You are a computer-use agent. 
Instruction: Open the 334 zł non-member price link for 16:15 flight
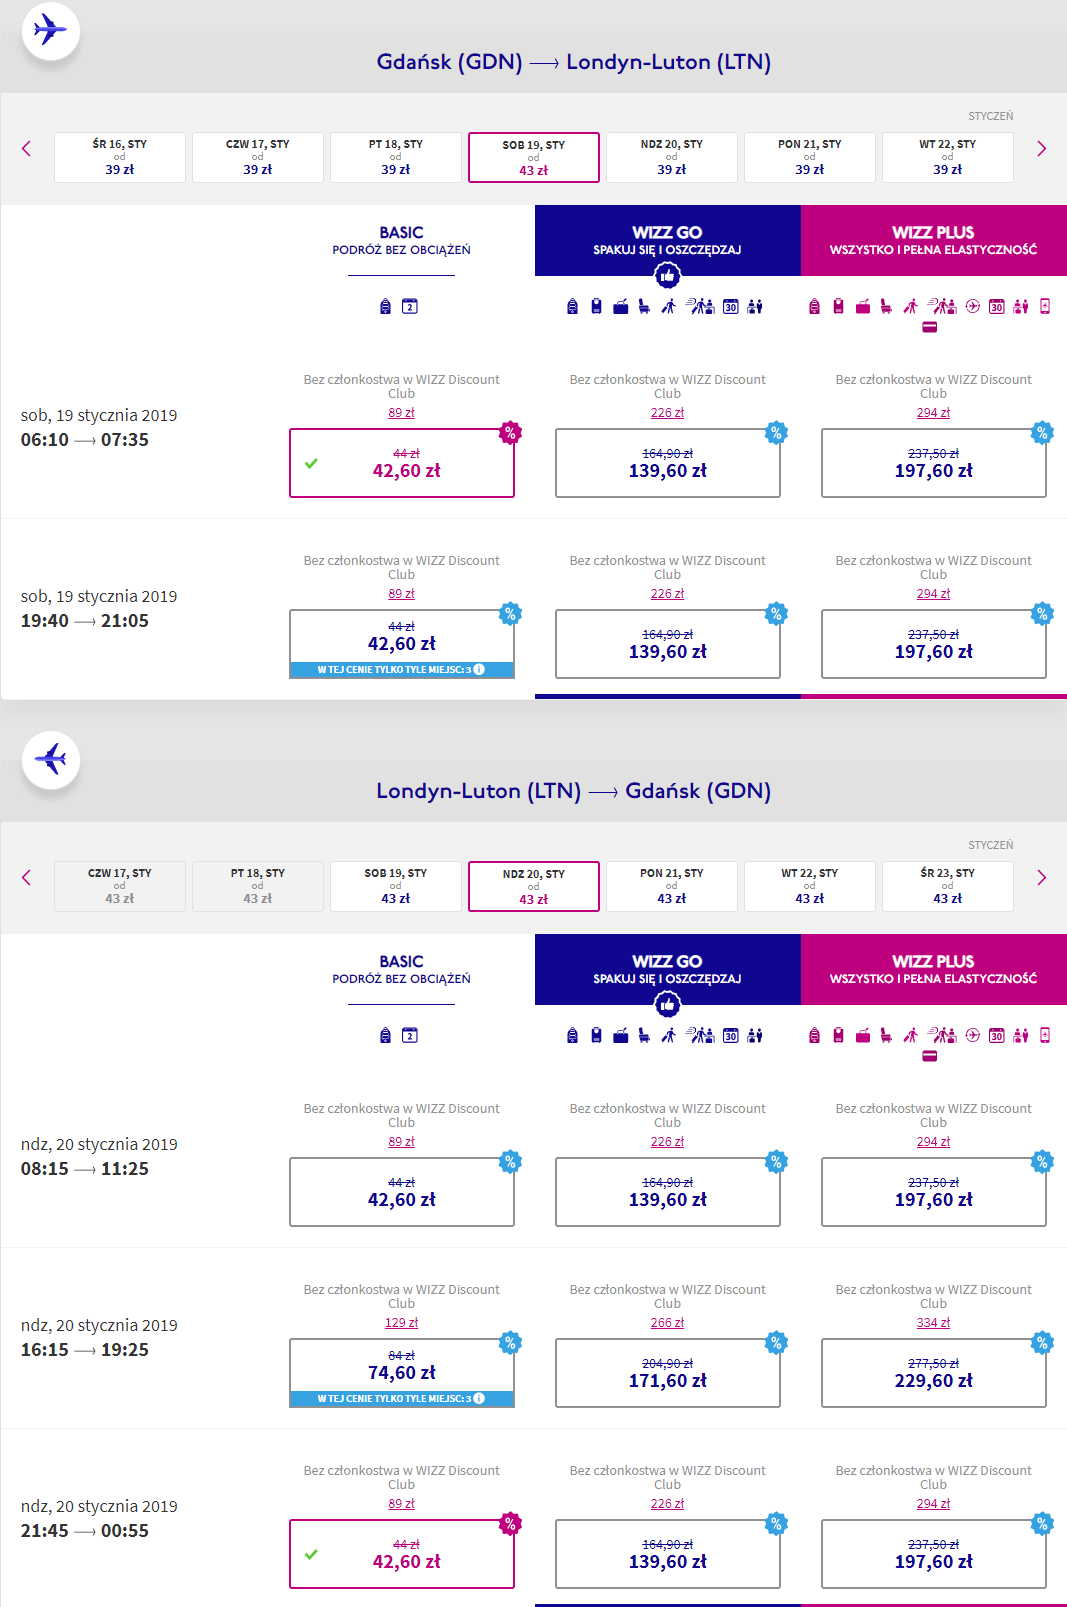point(934,1323)
